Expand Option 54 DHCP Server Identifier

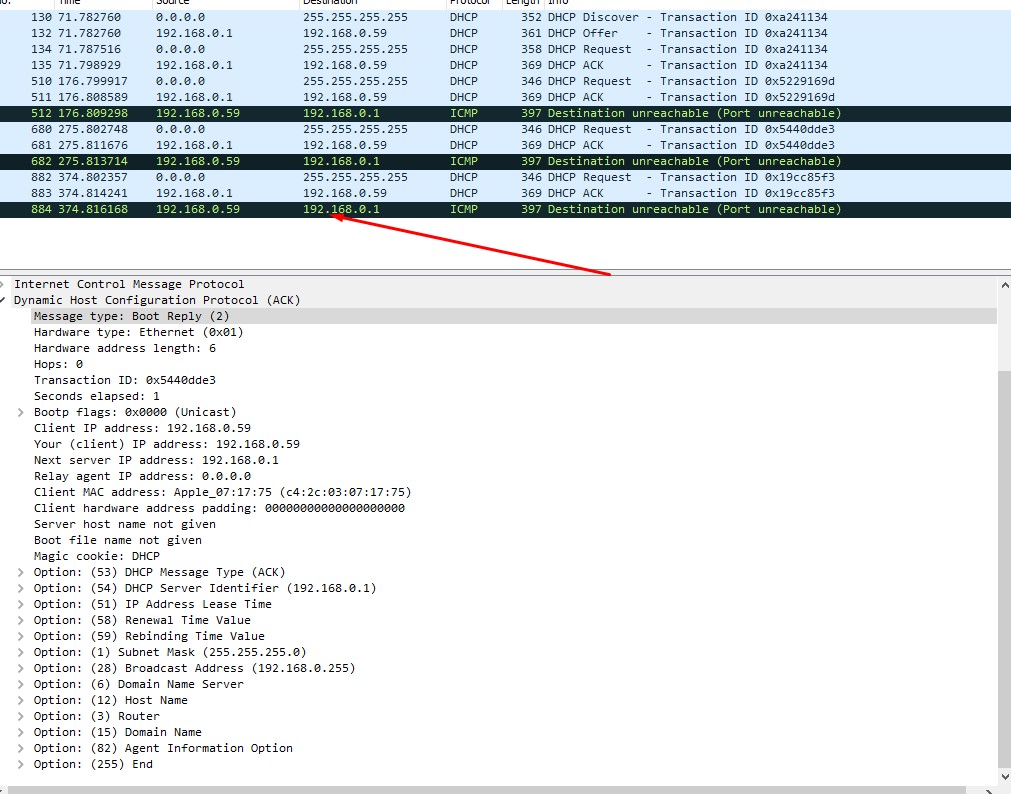[x=22, y=588]
